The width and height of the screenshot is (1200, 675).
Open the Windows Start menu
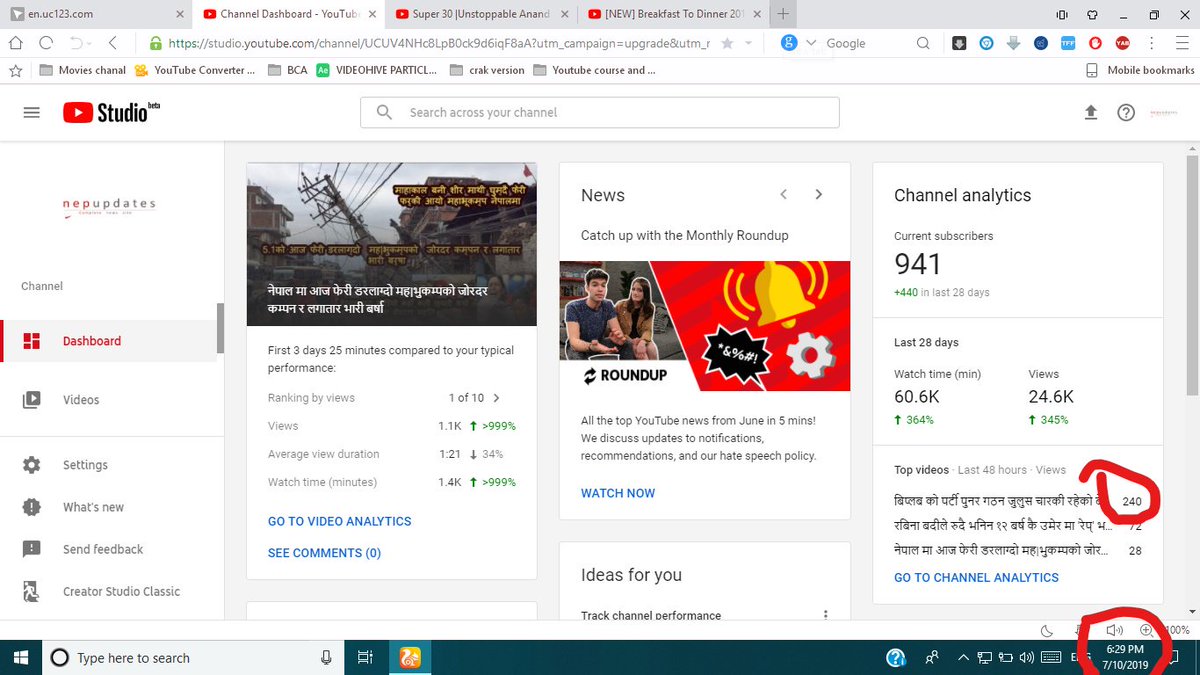pyautogui.click(x=20, y=658)
